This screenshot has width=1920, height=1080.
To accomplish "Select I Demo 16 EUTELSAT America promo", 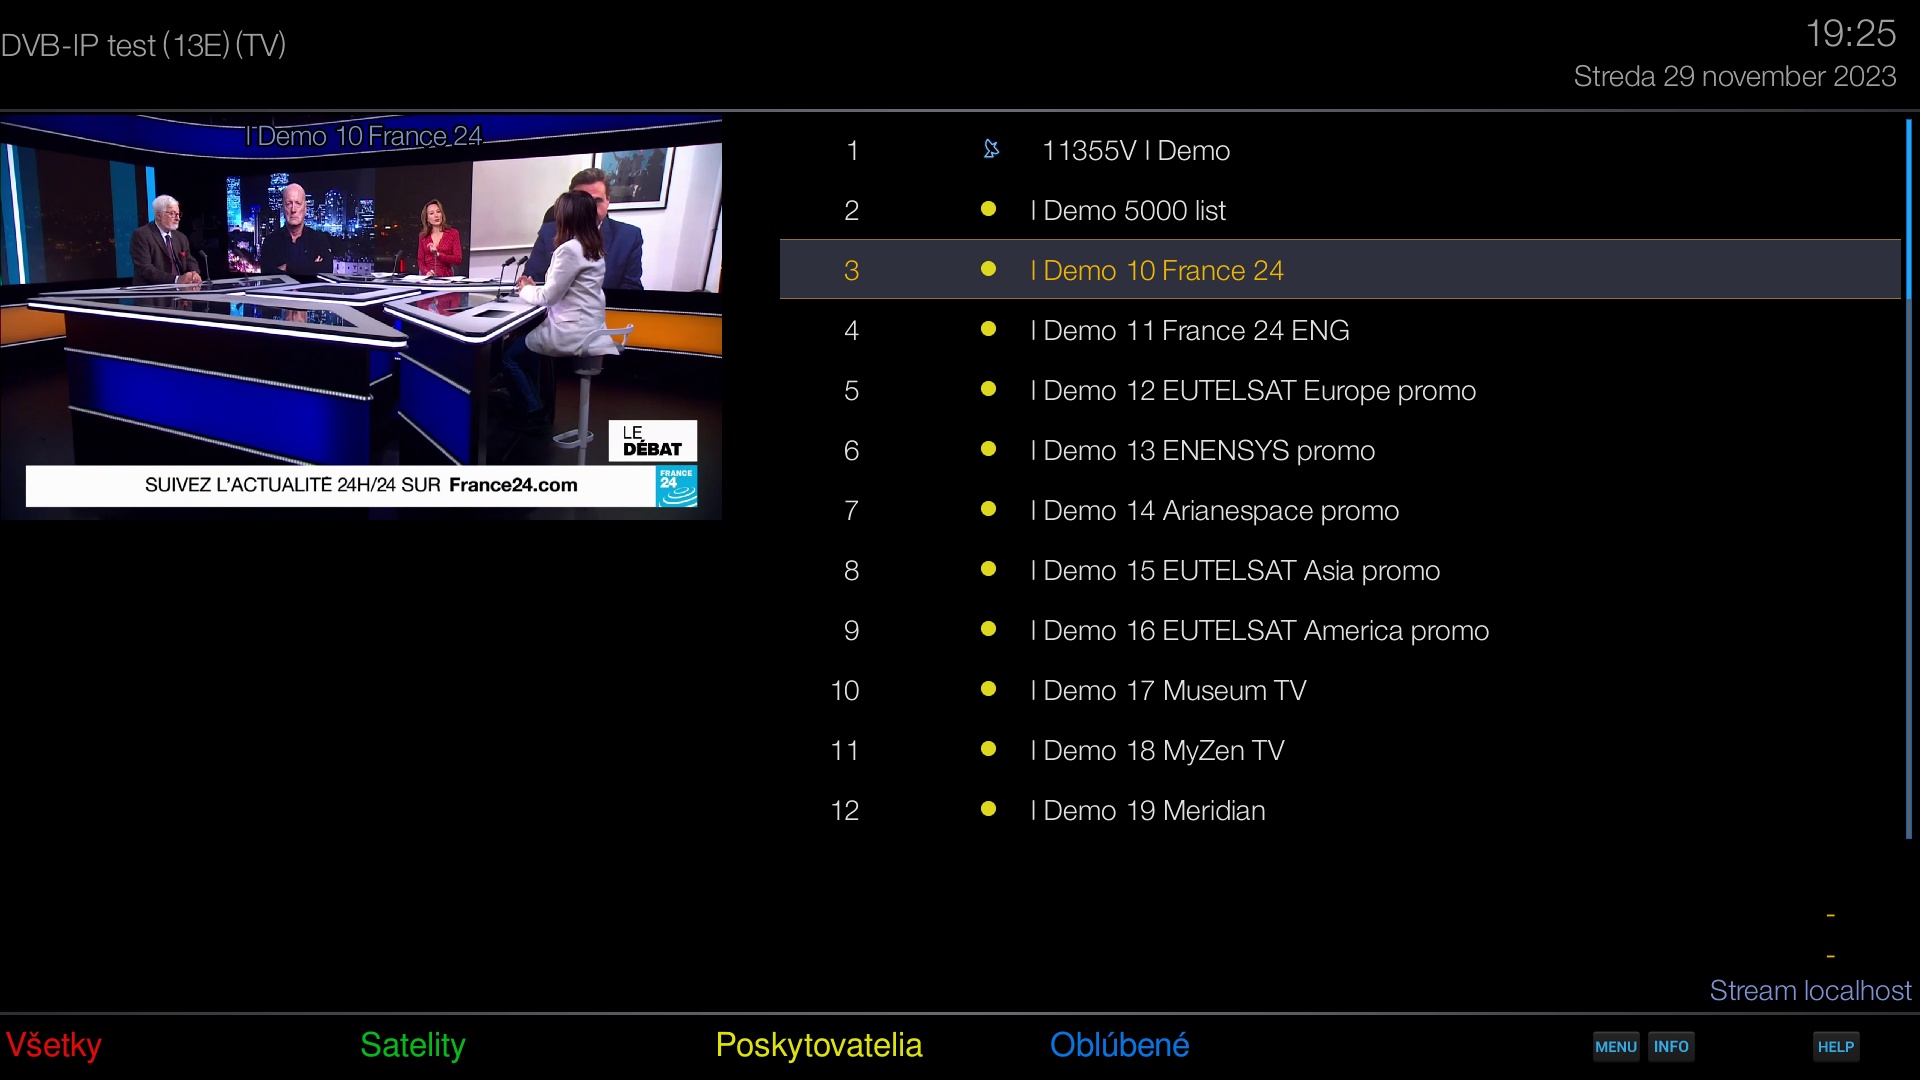I will click(x=1340, y=630).
